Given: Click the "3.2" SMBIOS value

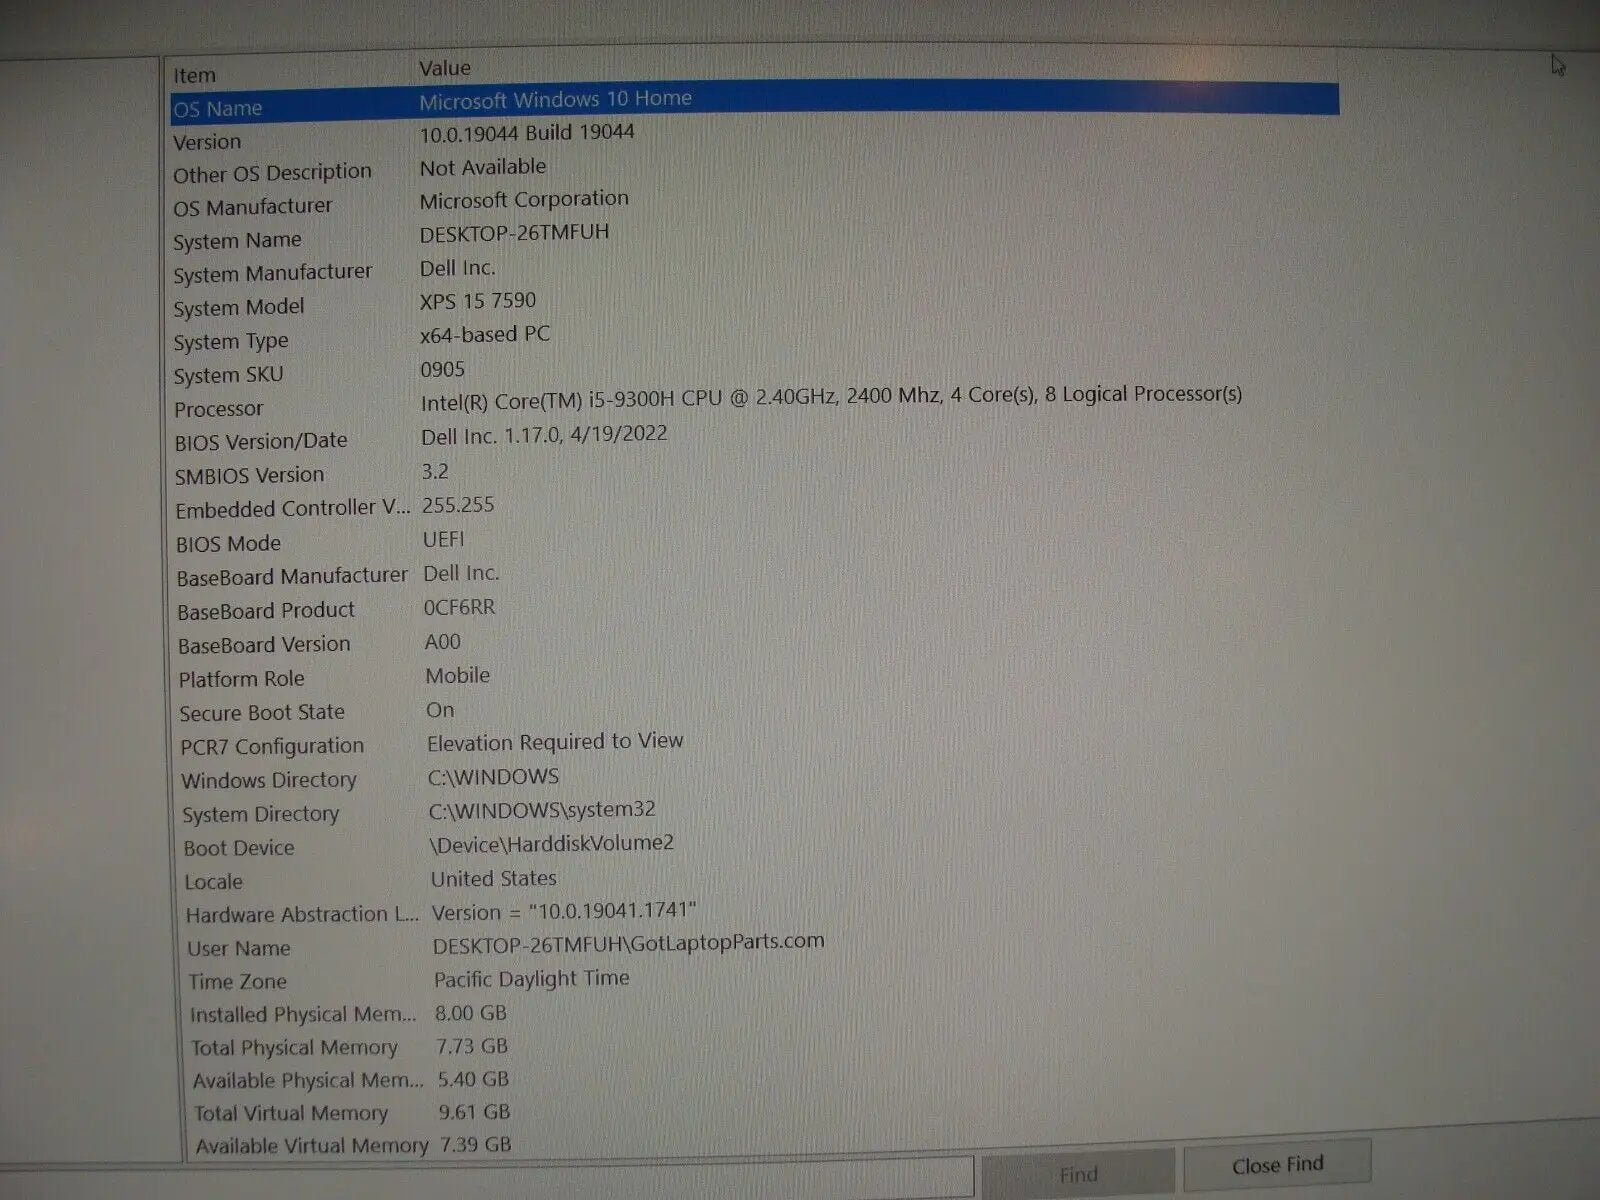Looking at the screenshot, I should point(435,471).
